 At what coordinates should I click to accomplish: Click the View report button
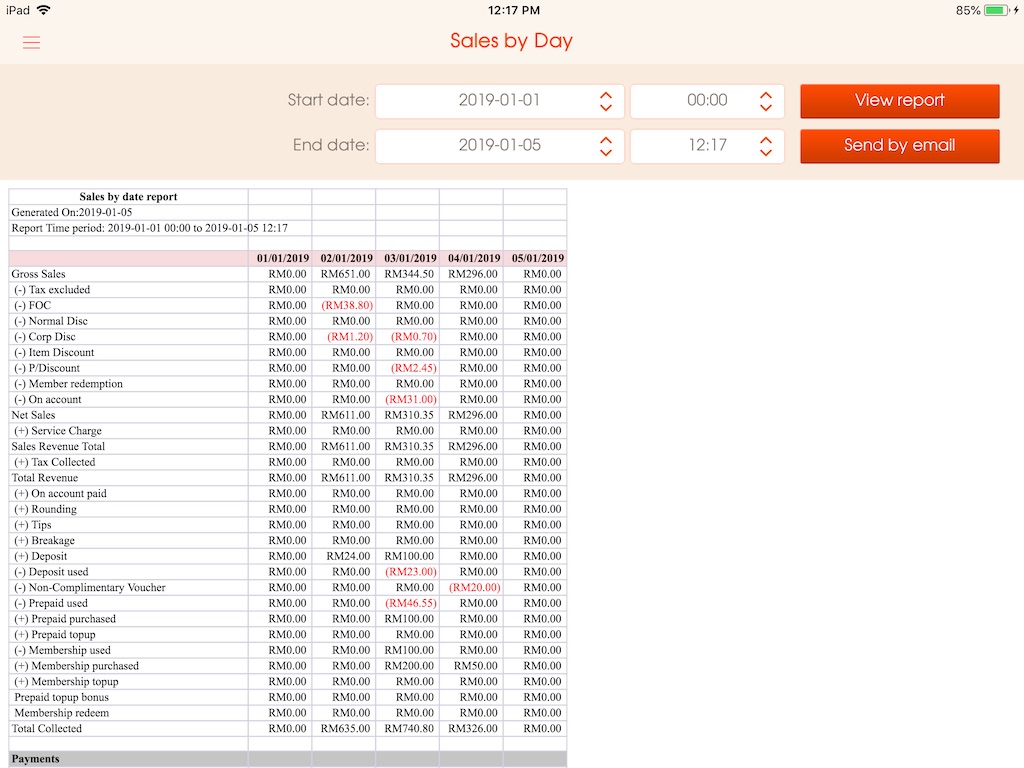pyautogui.click(x=899, y=101)
